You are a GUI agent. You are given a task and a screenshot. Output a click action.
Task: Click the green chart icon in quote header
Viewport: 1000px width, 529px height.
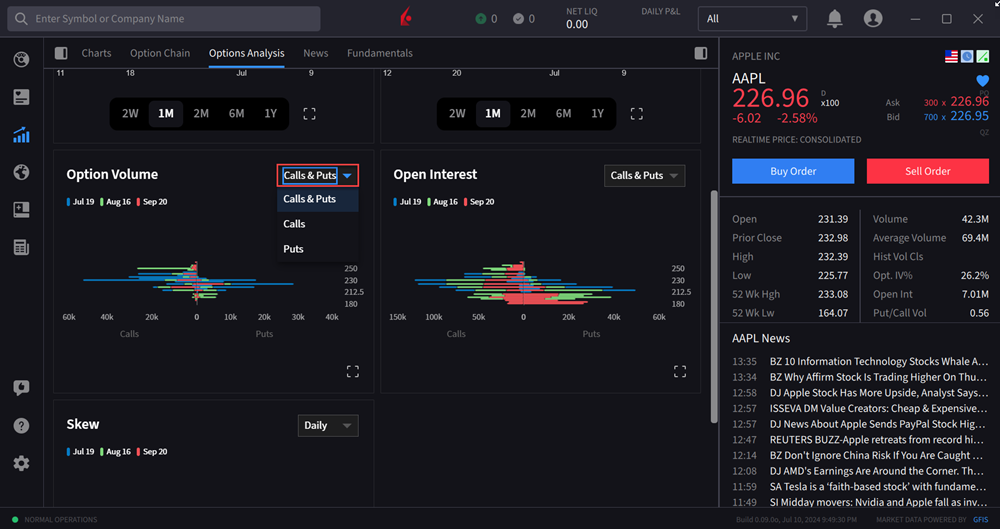(983, 57)
